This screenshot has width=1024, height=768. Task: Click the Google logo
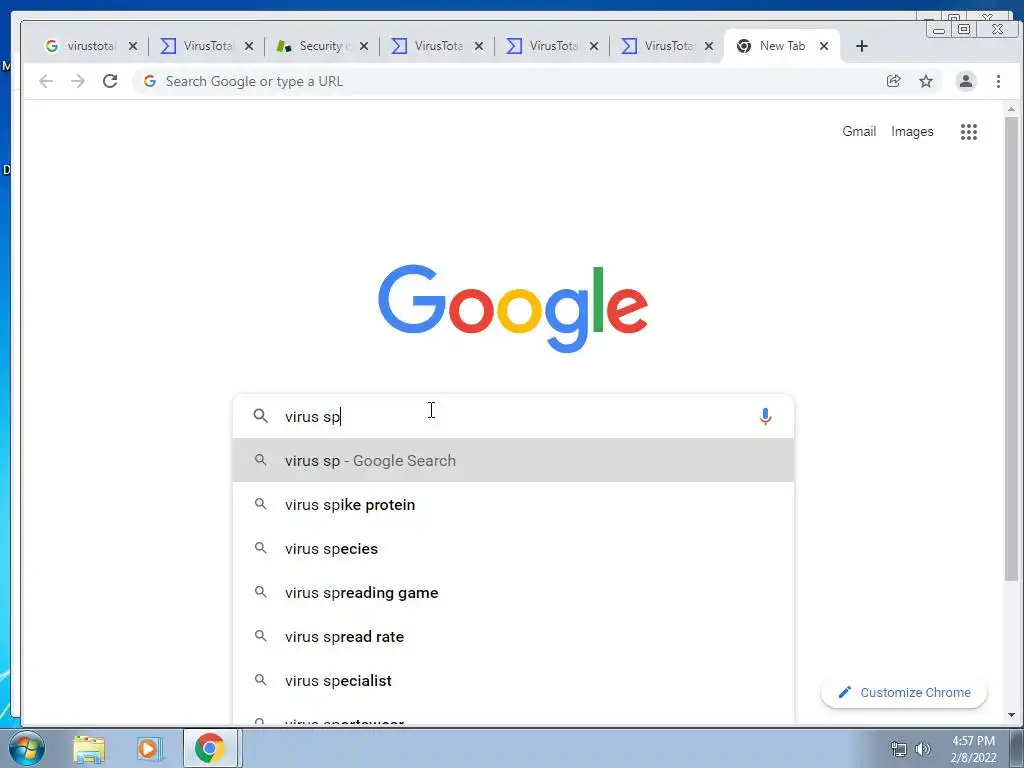coord(513,308)
